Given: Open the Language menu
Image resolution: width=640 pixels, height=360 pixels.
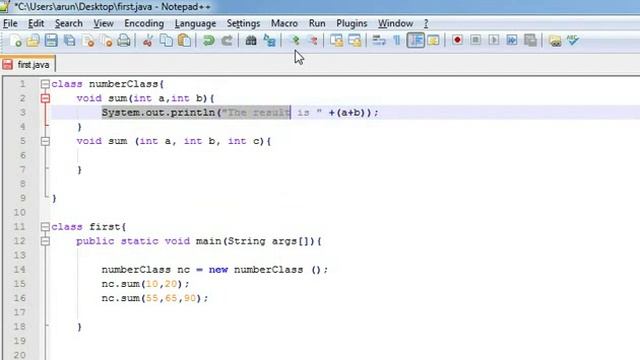Looking at the screenshot, I should [x=195, y=24].
